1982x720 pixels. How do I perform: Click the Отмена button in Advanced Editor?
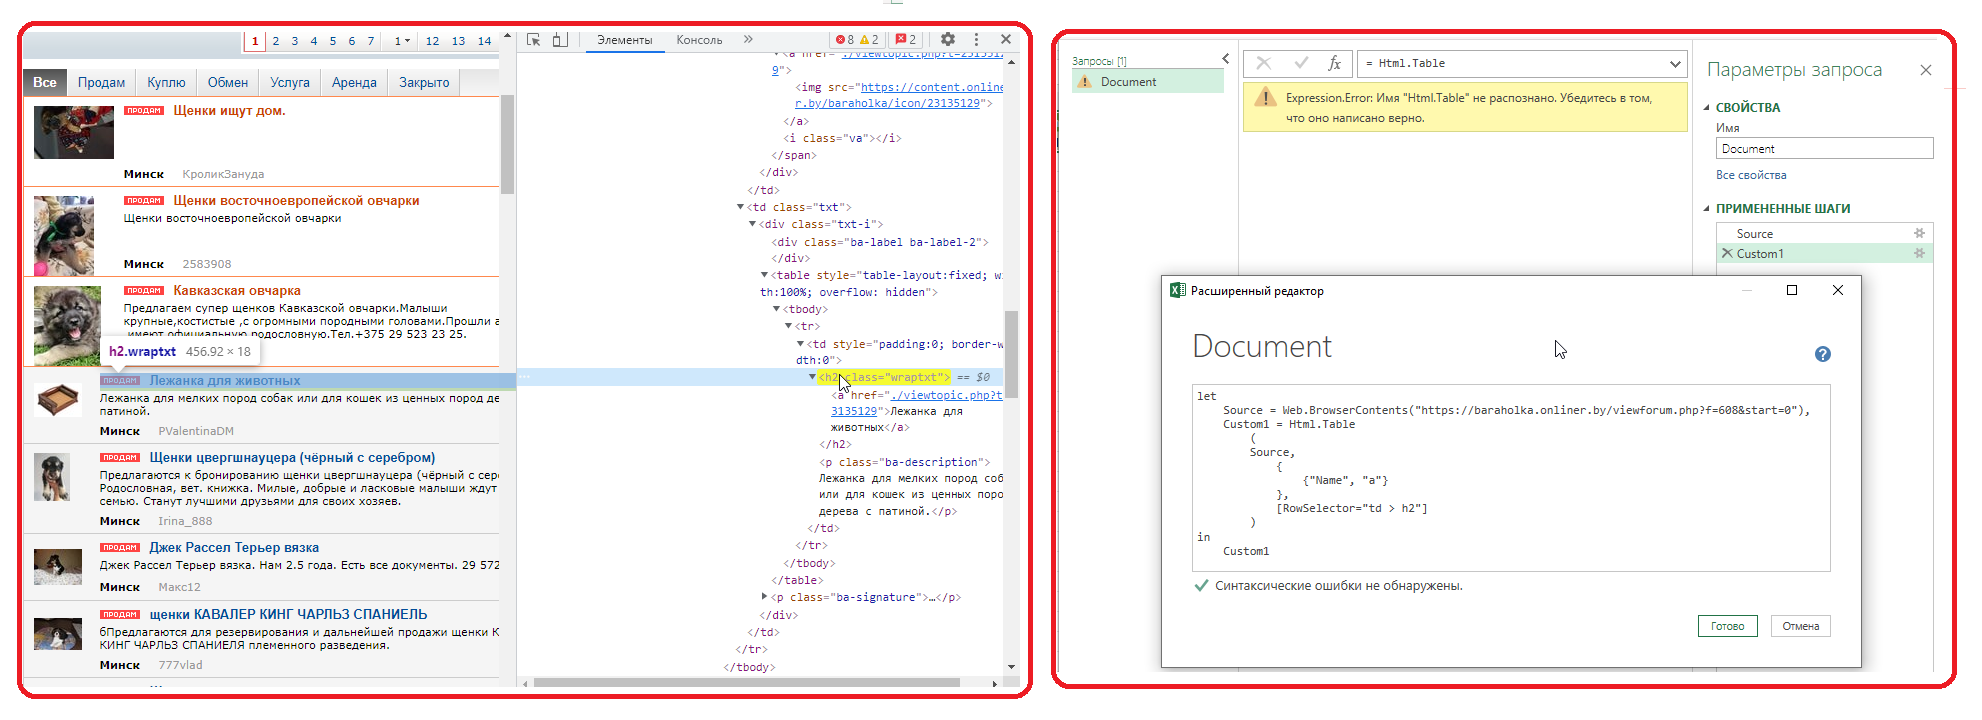tap(1800, 626)
